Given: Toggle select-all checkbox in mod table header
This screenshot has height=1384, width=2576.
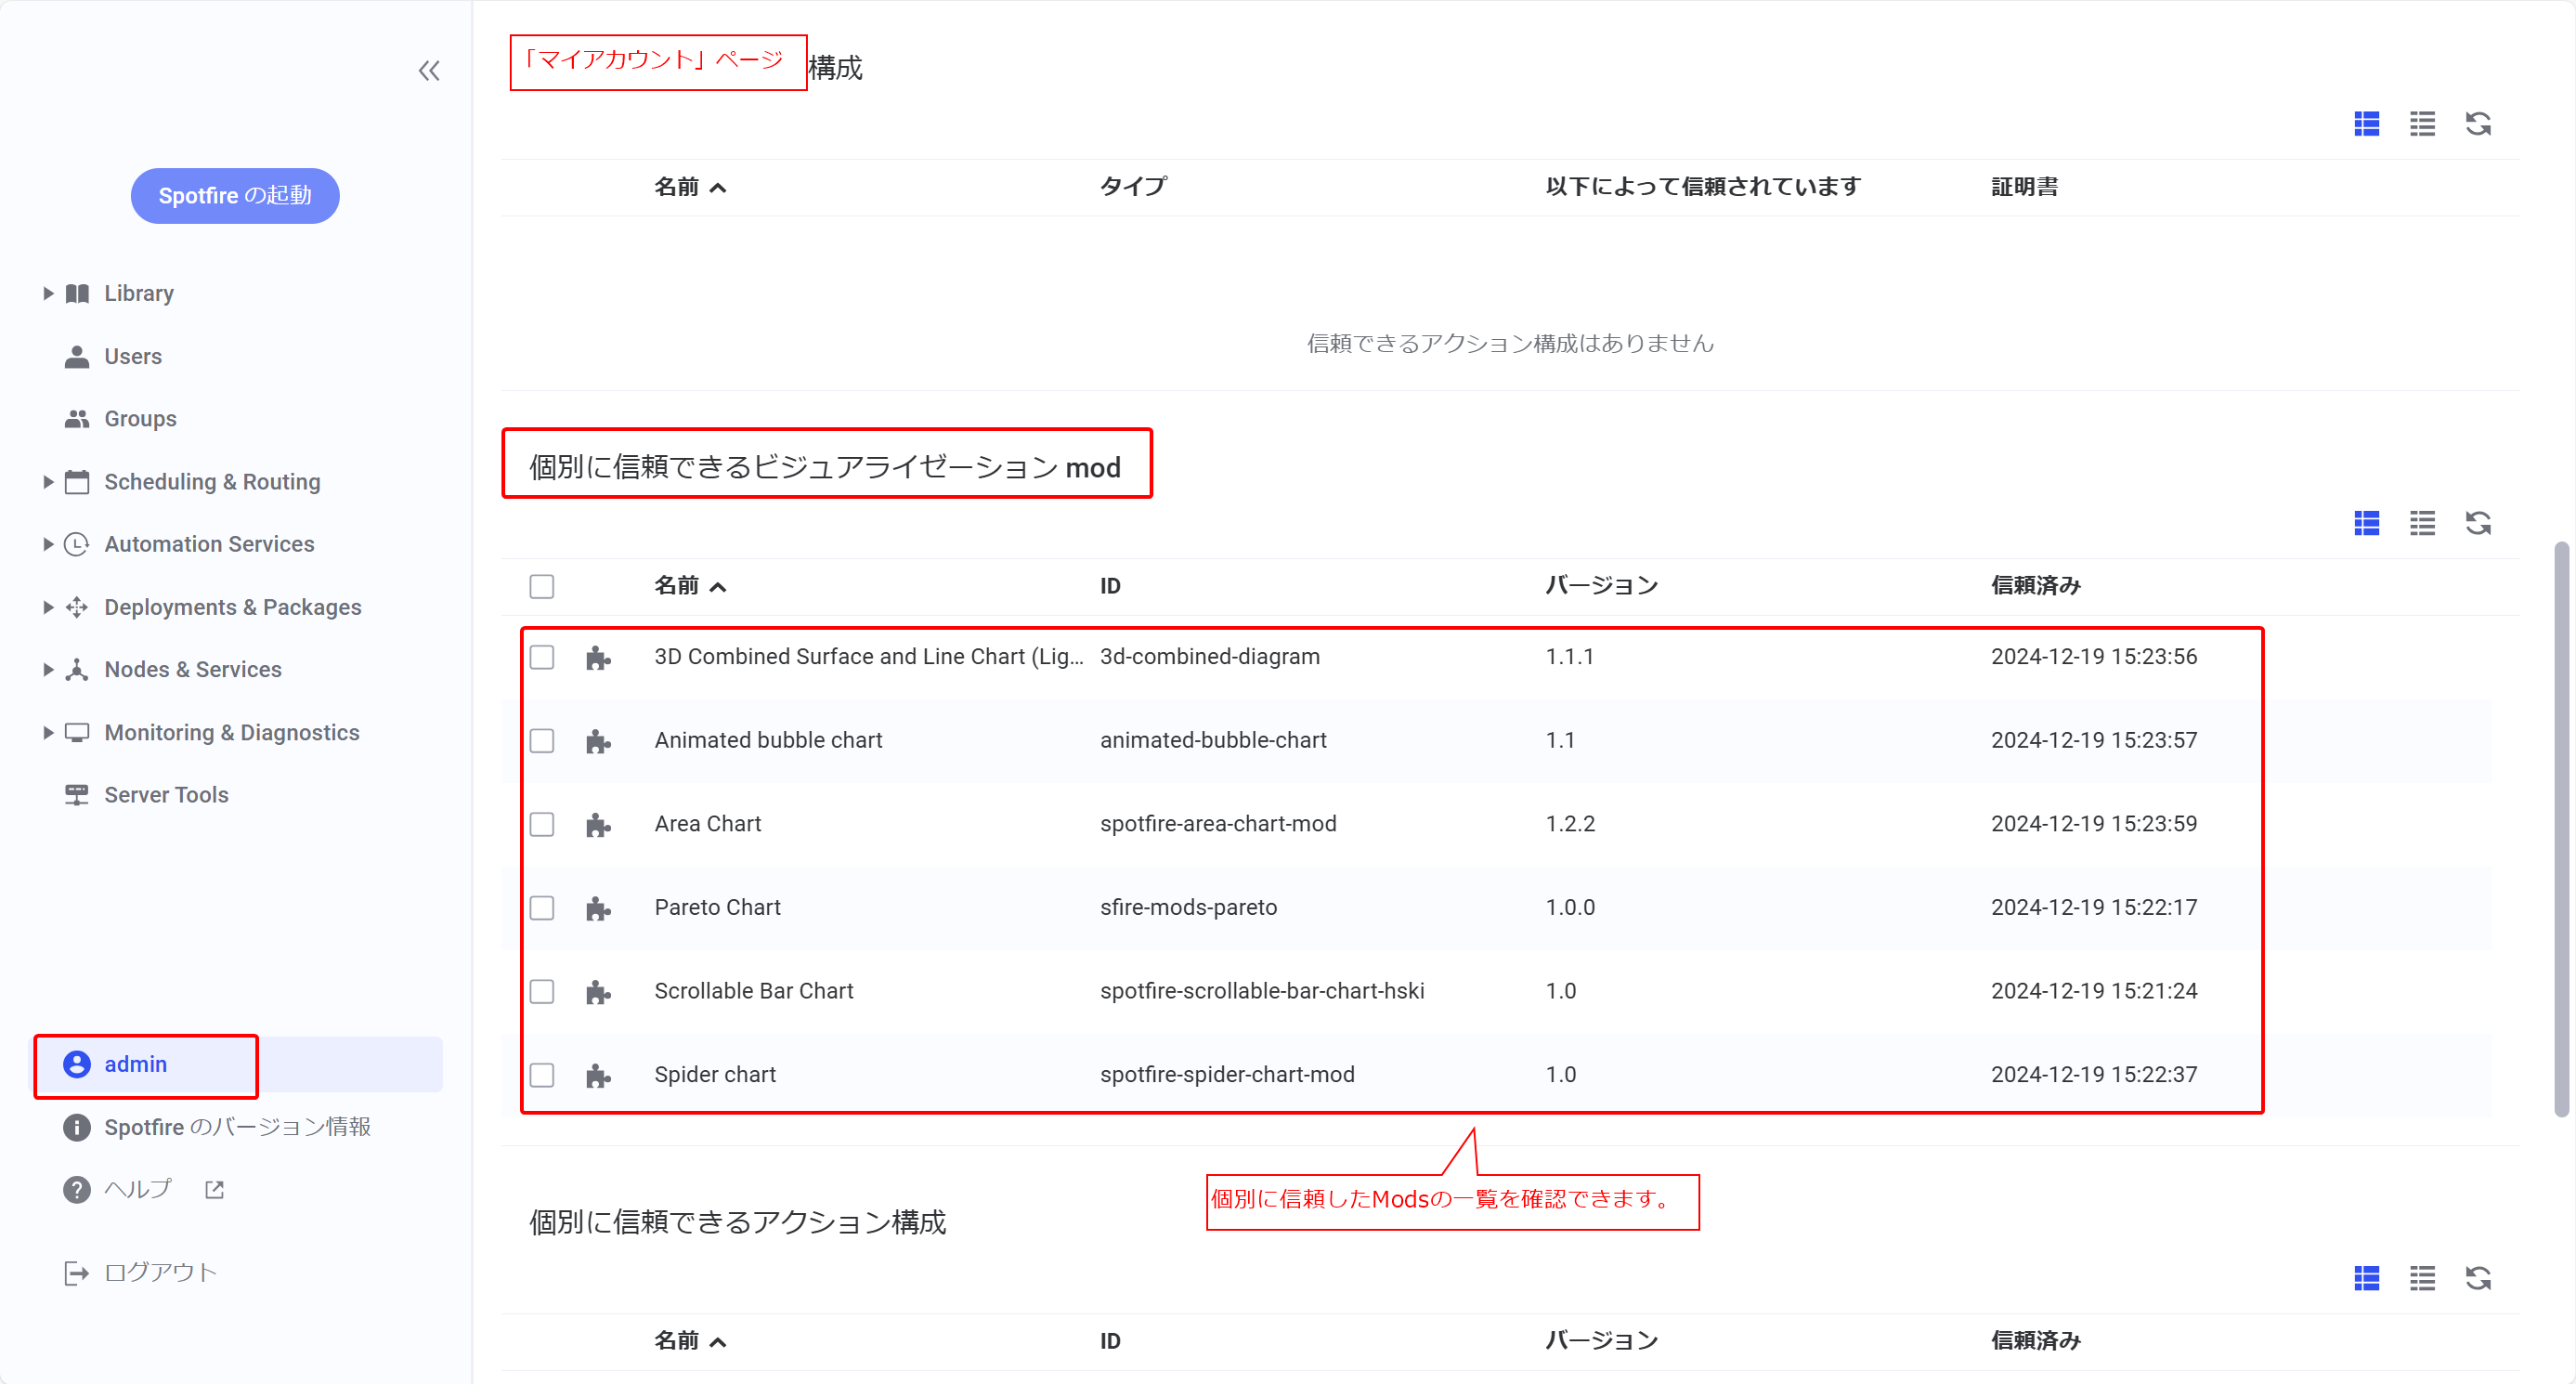Looking at the screenshot, I should (x=542, y=586).
